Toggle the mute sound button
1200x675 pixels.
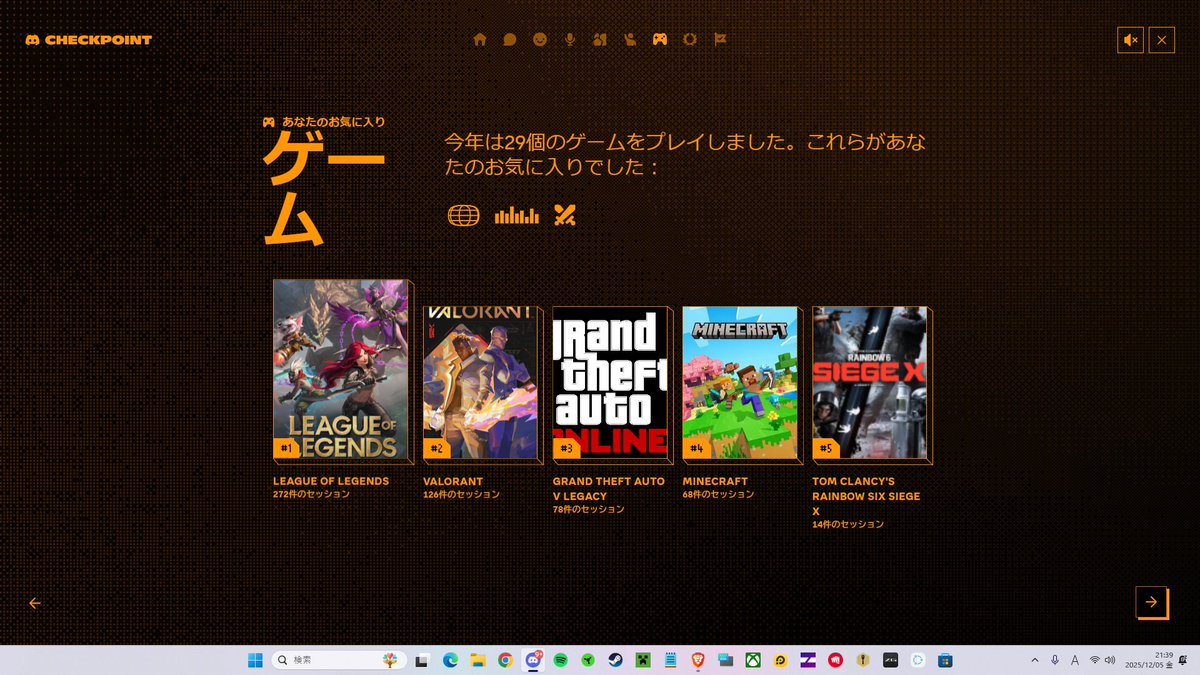(x=1131, y=40)
